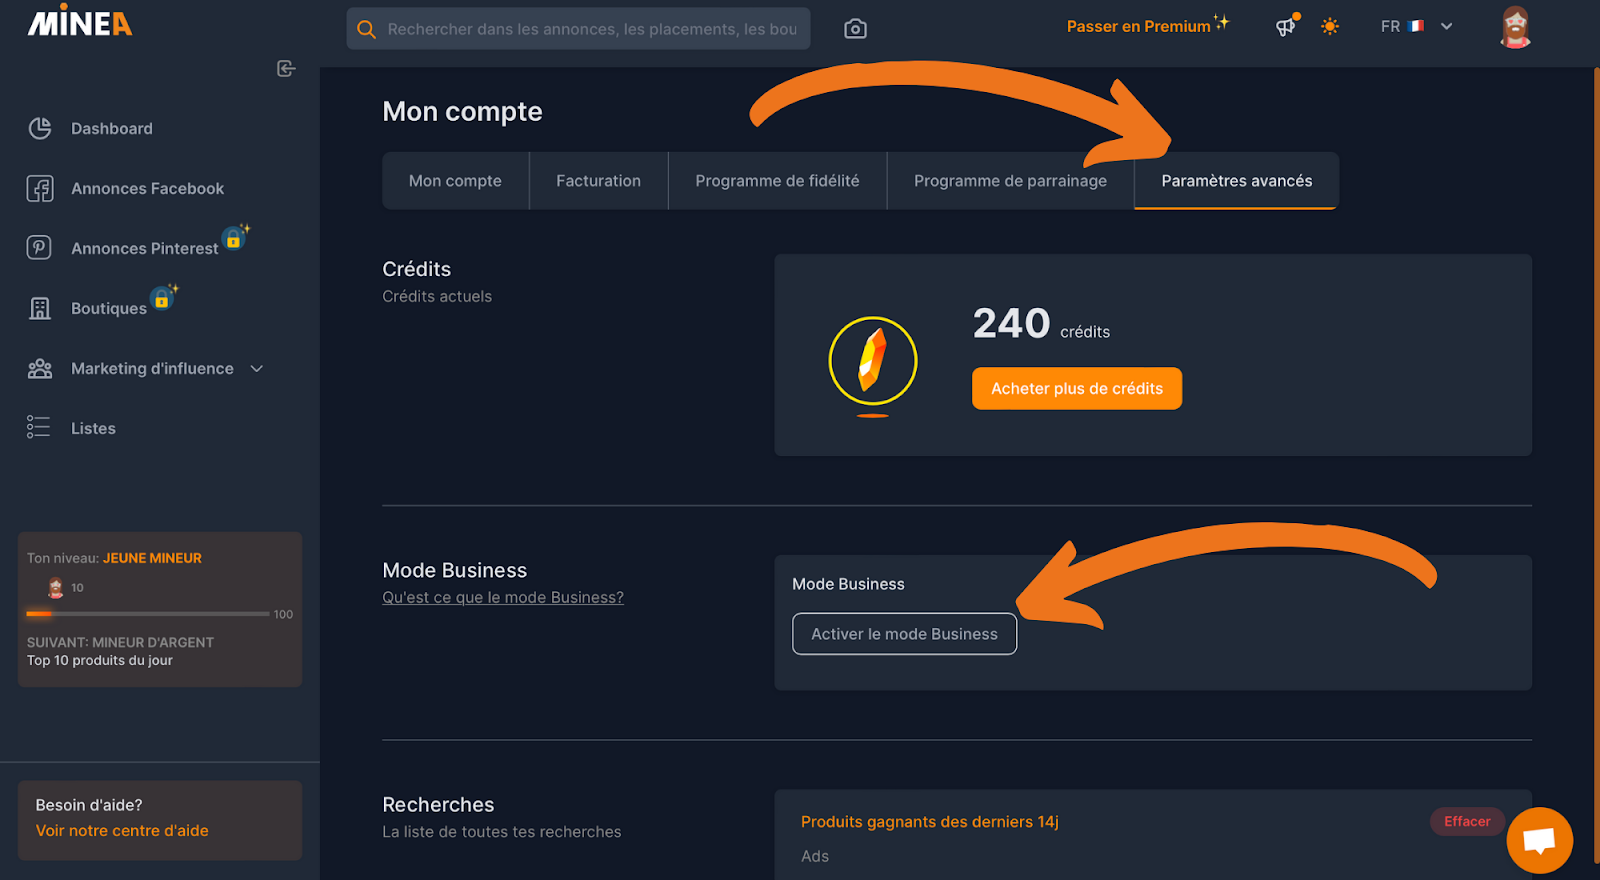
Task: Click the camera image search icon
Action: tap(855, 29)
